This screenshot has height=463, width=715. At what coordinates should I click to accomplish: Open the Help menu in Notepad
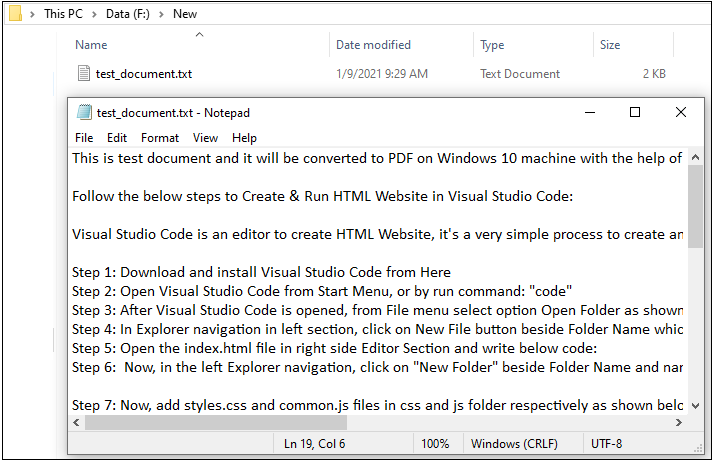click(244, 138)
